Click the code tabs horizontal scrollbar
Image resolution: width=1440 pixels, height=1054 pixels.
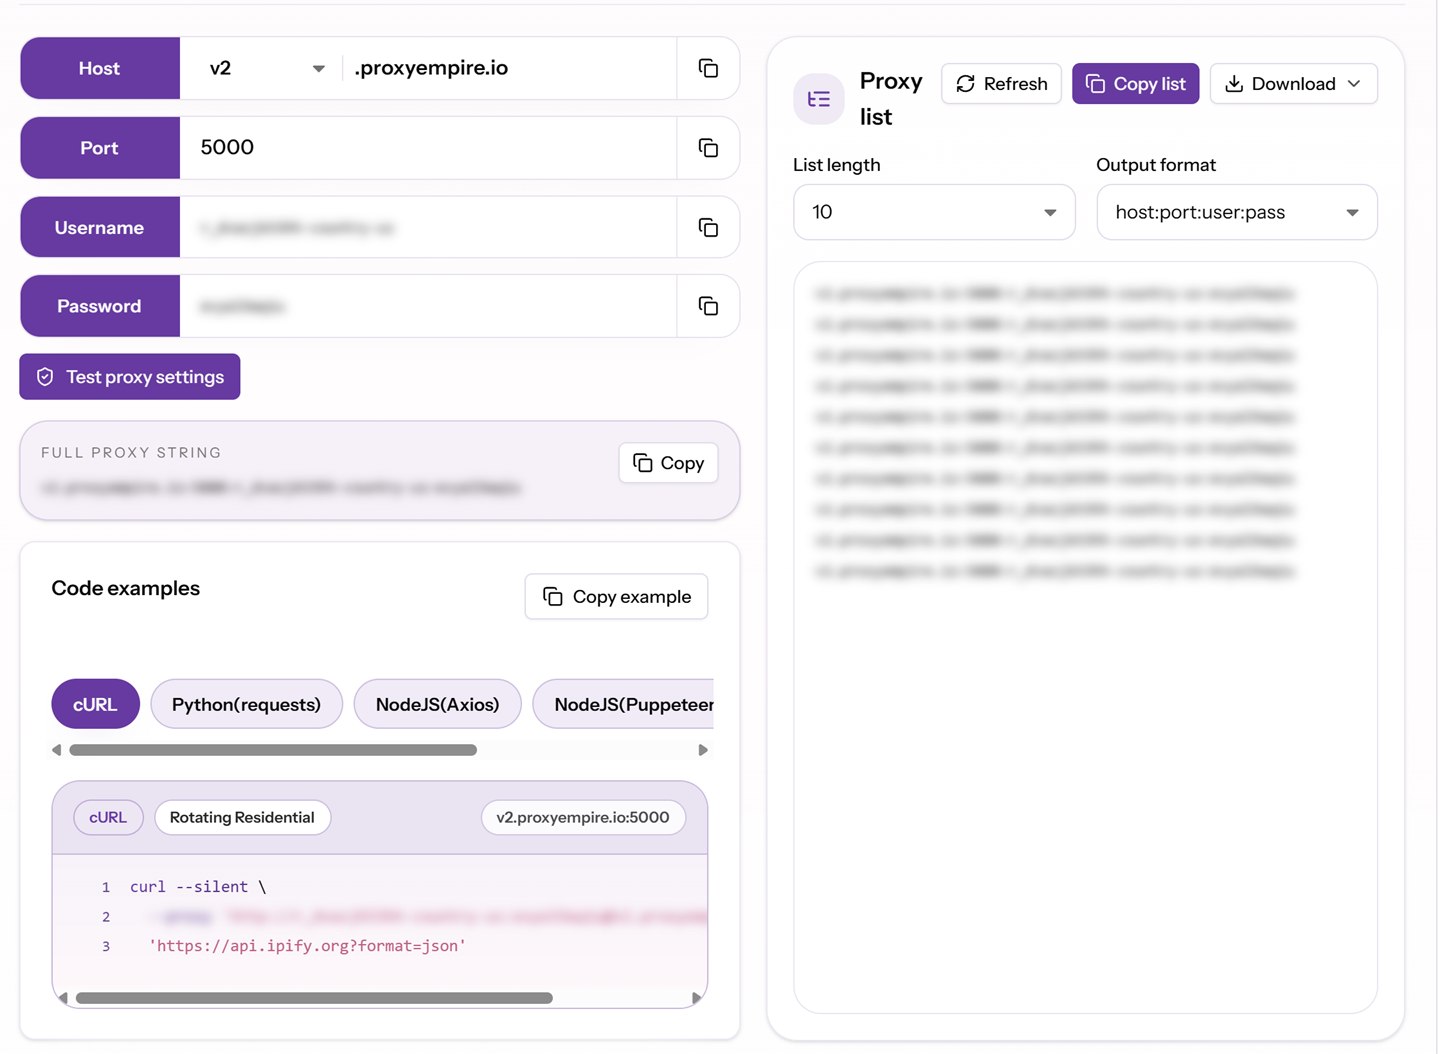click(x=273, y=750)
